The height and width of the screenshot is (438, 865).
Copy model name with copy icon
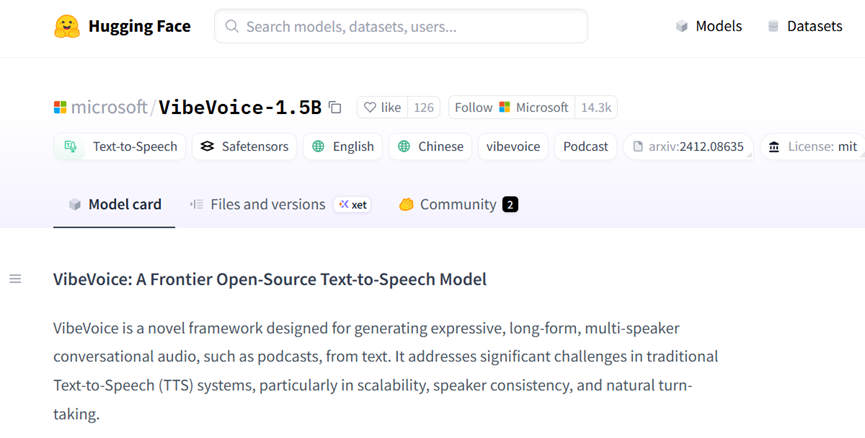tap(335, 107)
